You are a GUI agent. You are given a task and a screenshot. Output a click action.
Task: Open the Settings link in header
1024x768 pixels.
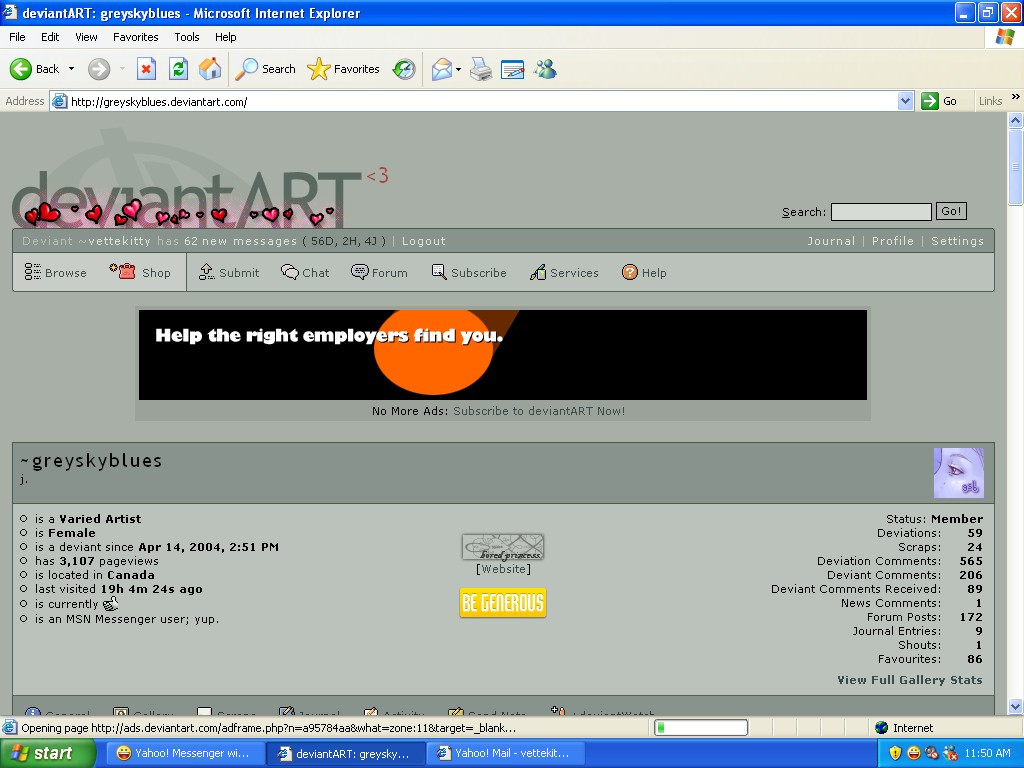(x=957, y=241)
